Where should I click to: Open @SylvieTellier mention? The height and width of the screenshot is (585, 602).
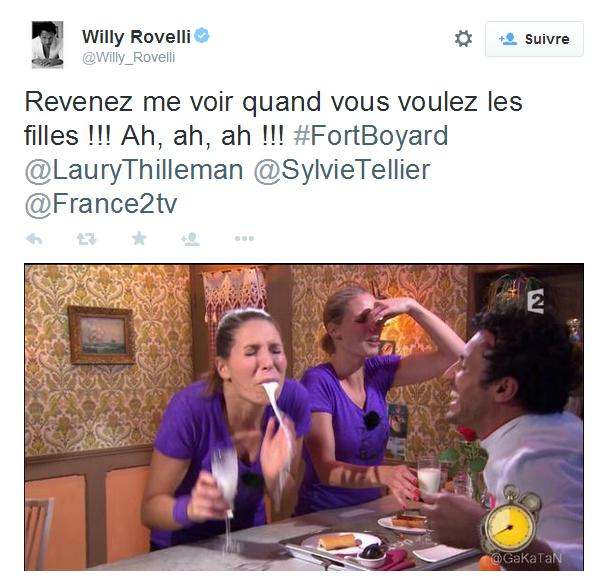342,169
